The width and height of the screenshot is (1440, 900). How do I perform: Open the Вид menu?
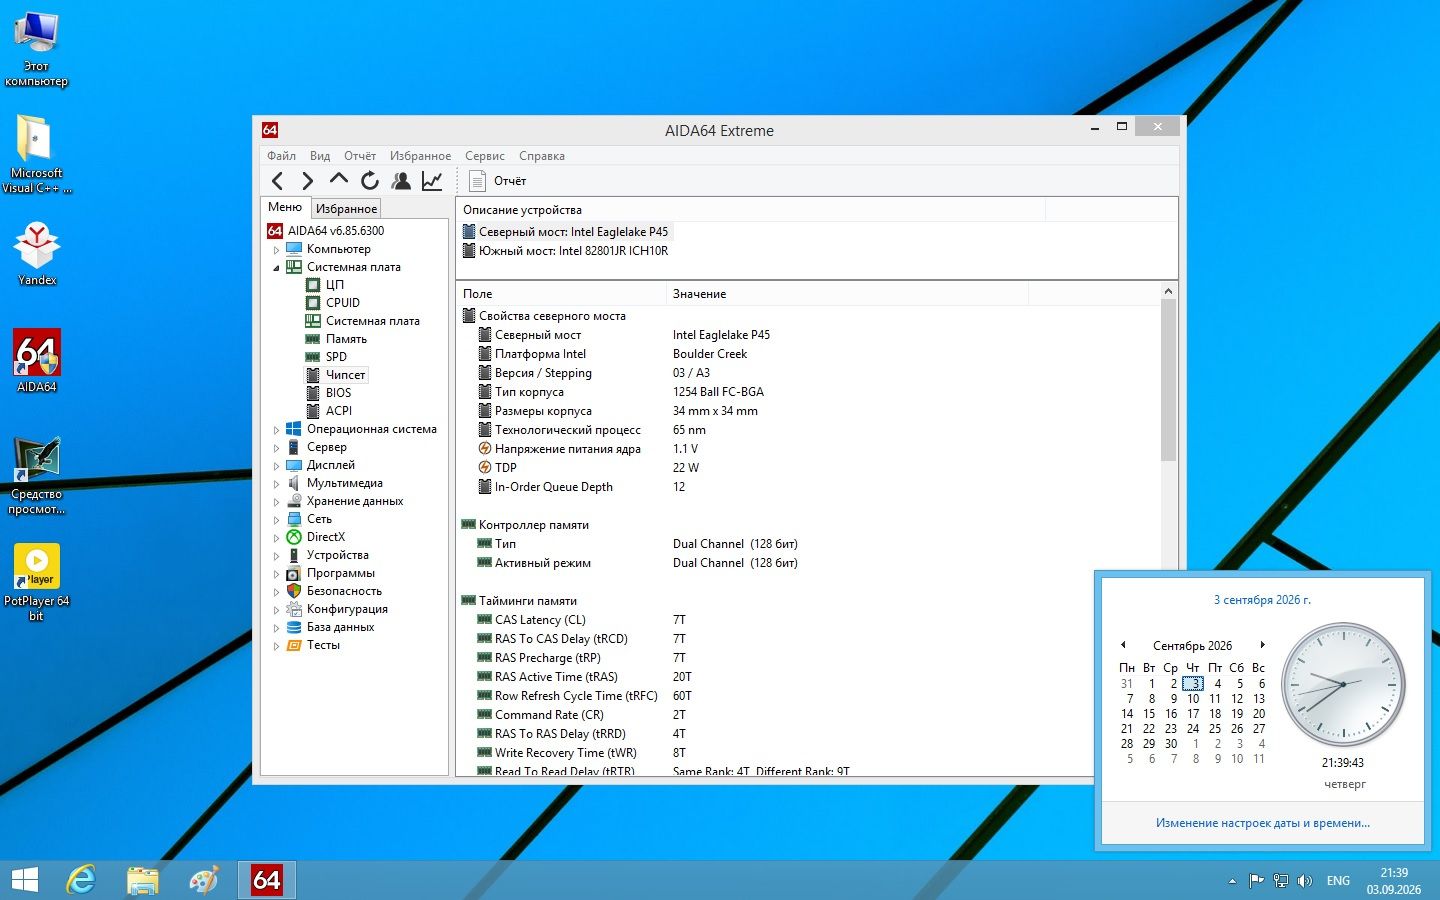point(320,156)
